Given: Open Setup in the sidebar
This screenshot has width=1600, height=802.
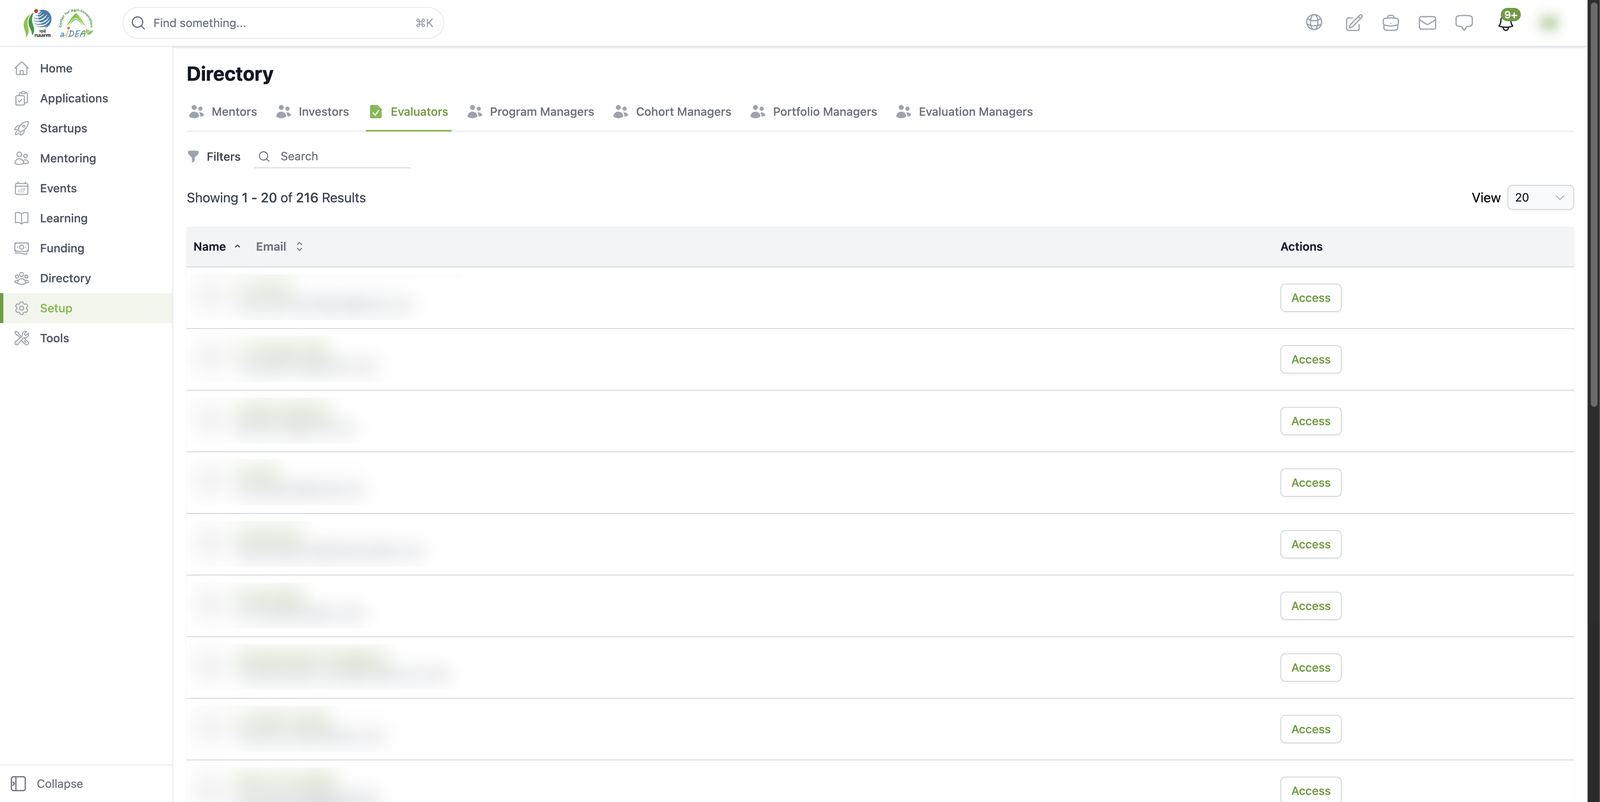Looking at the screenshot, I should click(86, 308).
